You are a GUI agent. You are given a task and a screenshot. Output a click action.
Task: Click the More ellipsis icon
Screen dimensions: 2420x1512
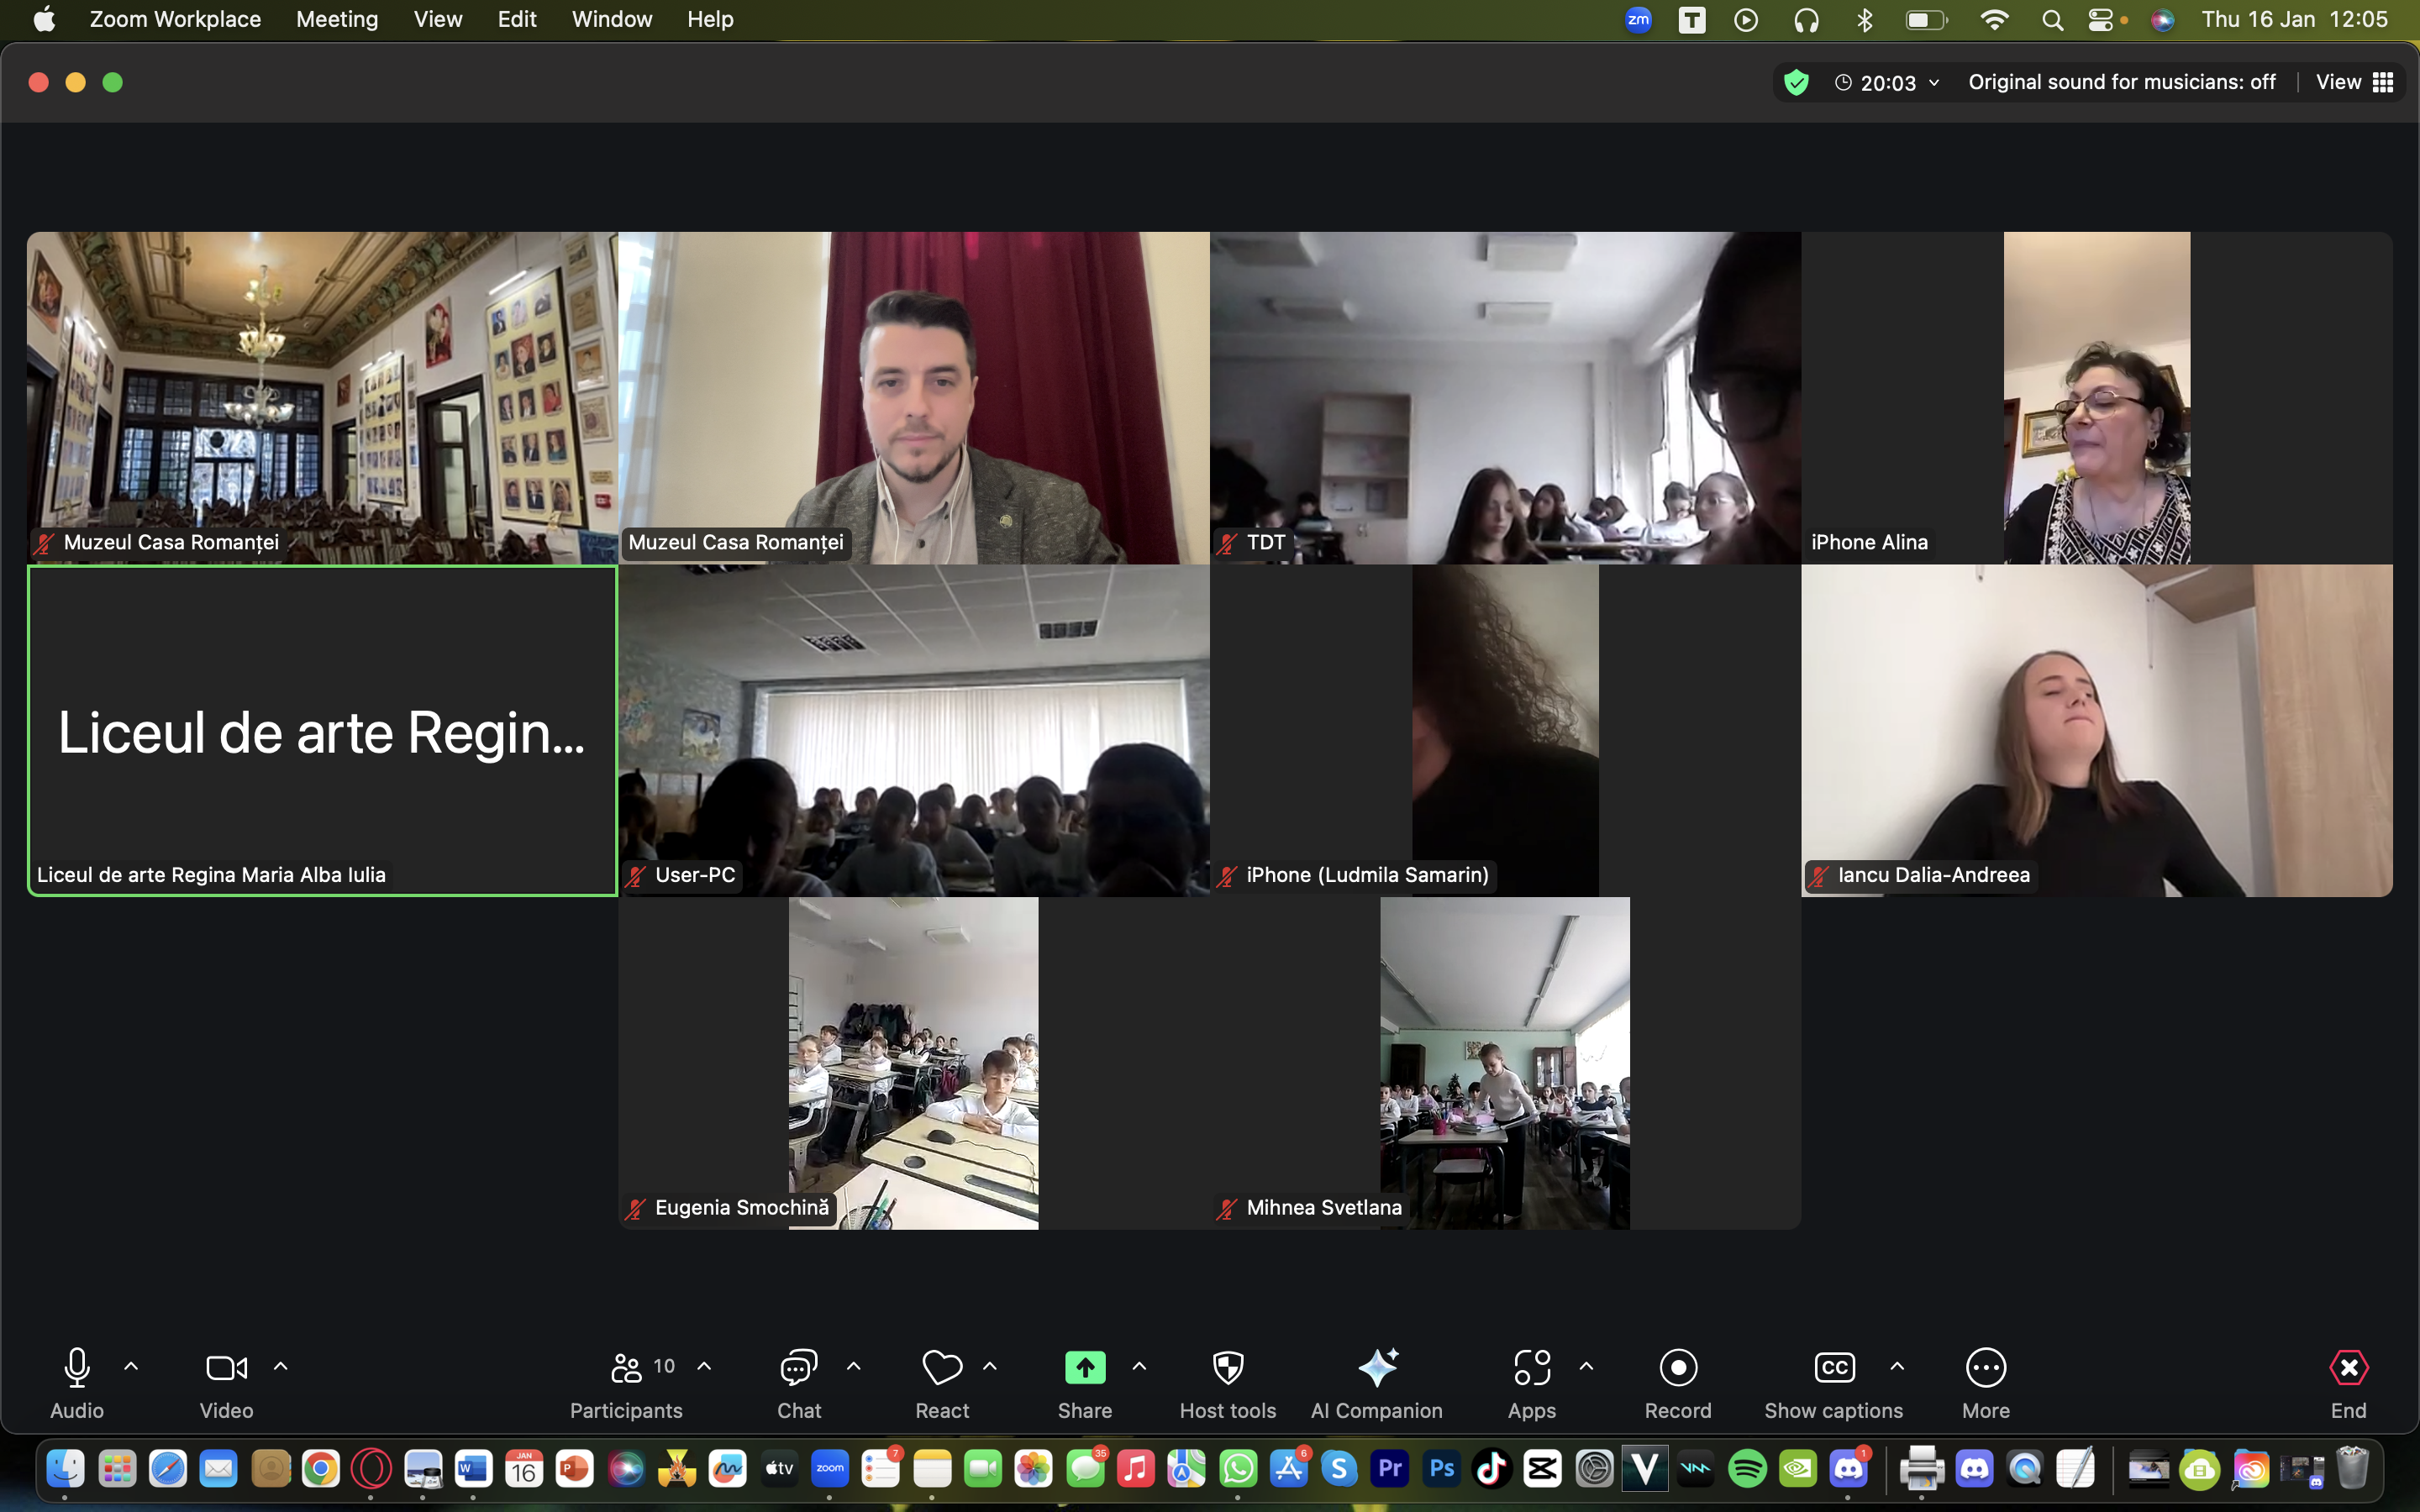pos(1985,1367)
